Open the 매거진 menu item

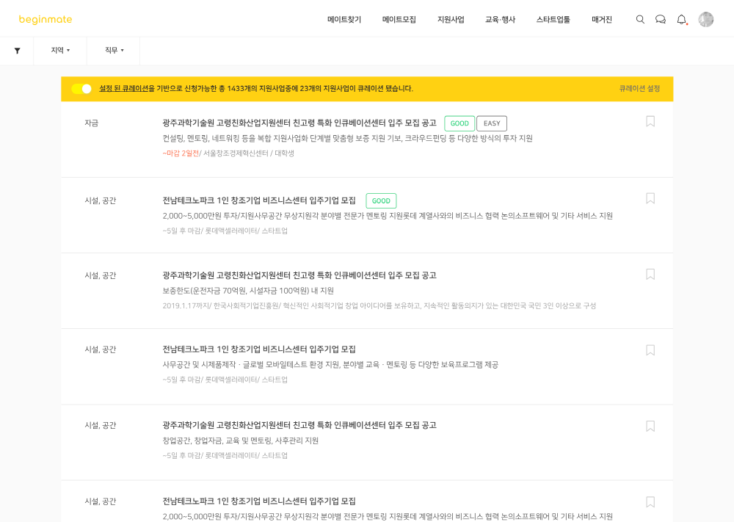click(x=602, y=19)
